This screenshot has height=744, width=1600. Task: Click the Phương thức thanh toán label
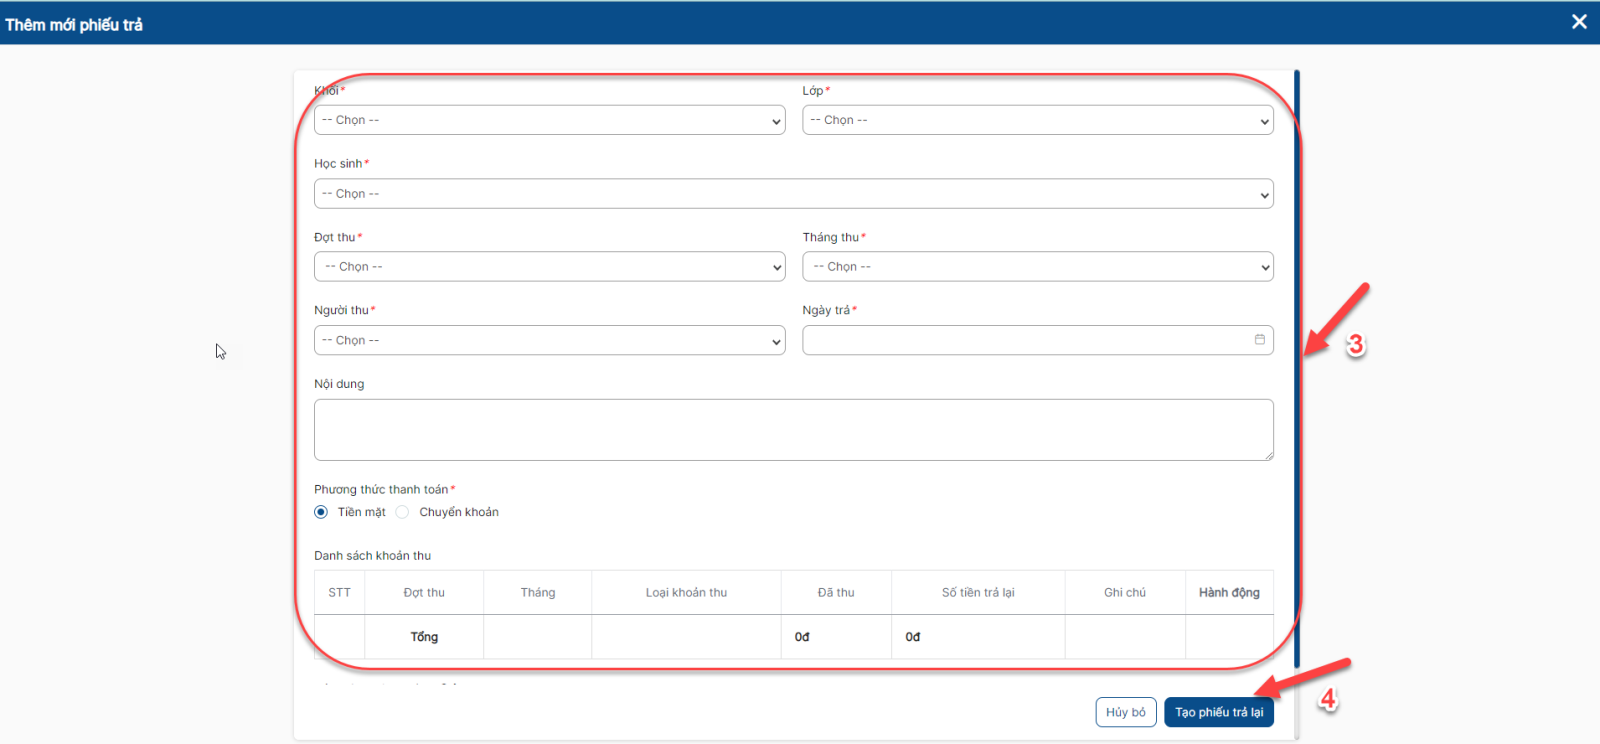coord(381,489)
